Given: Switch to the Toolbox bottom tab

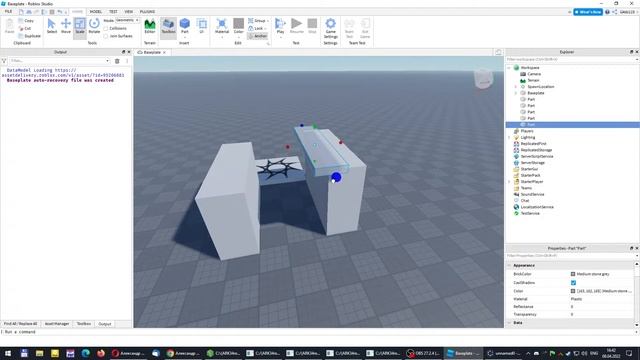Looking at the screenshot, I should point(84,324).
